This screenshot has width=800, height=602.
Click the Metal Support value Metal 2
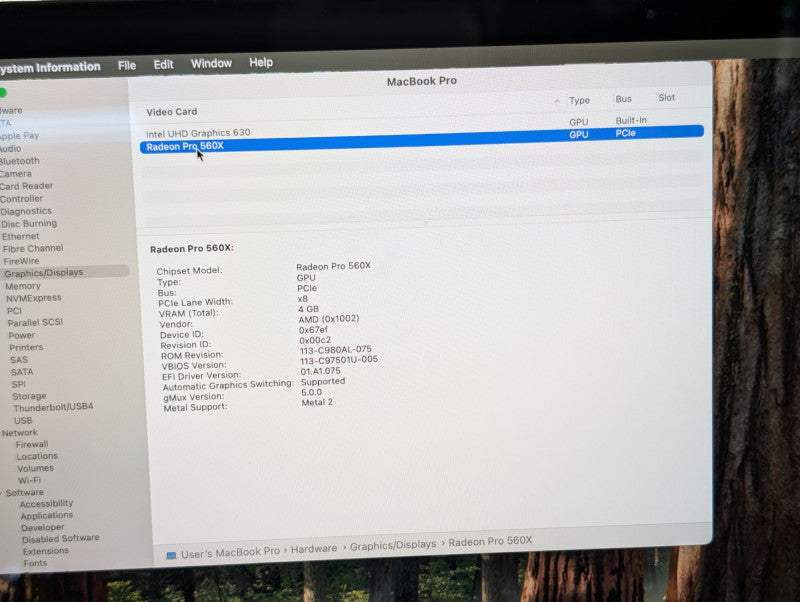[x=317, y=403]
